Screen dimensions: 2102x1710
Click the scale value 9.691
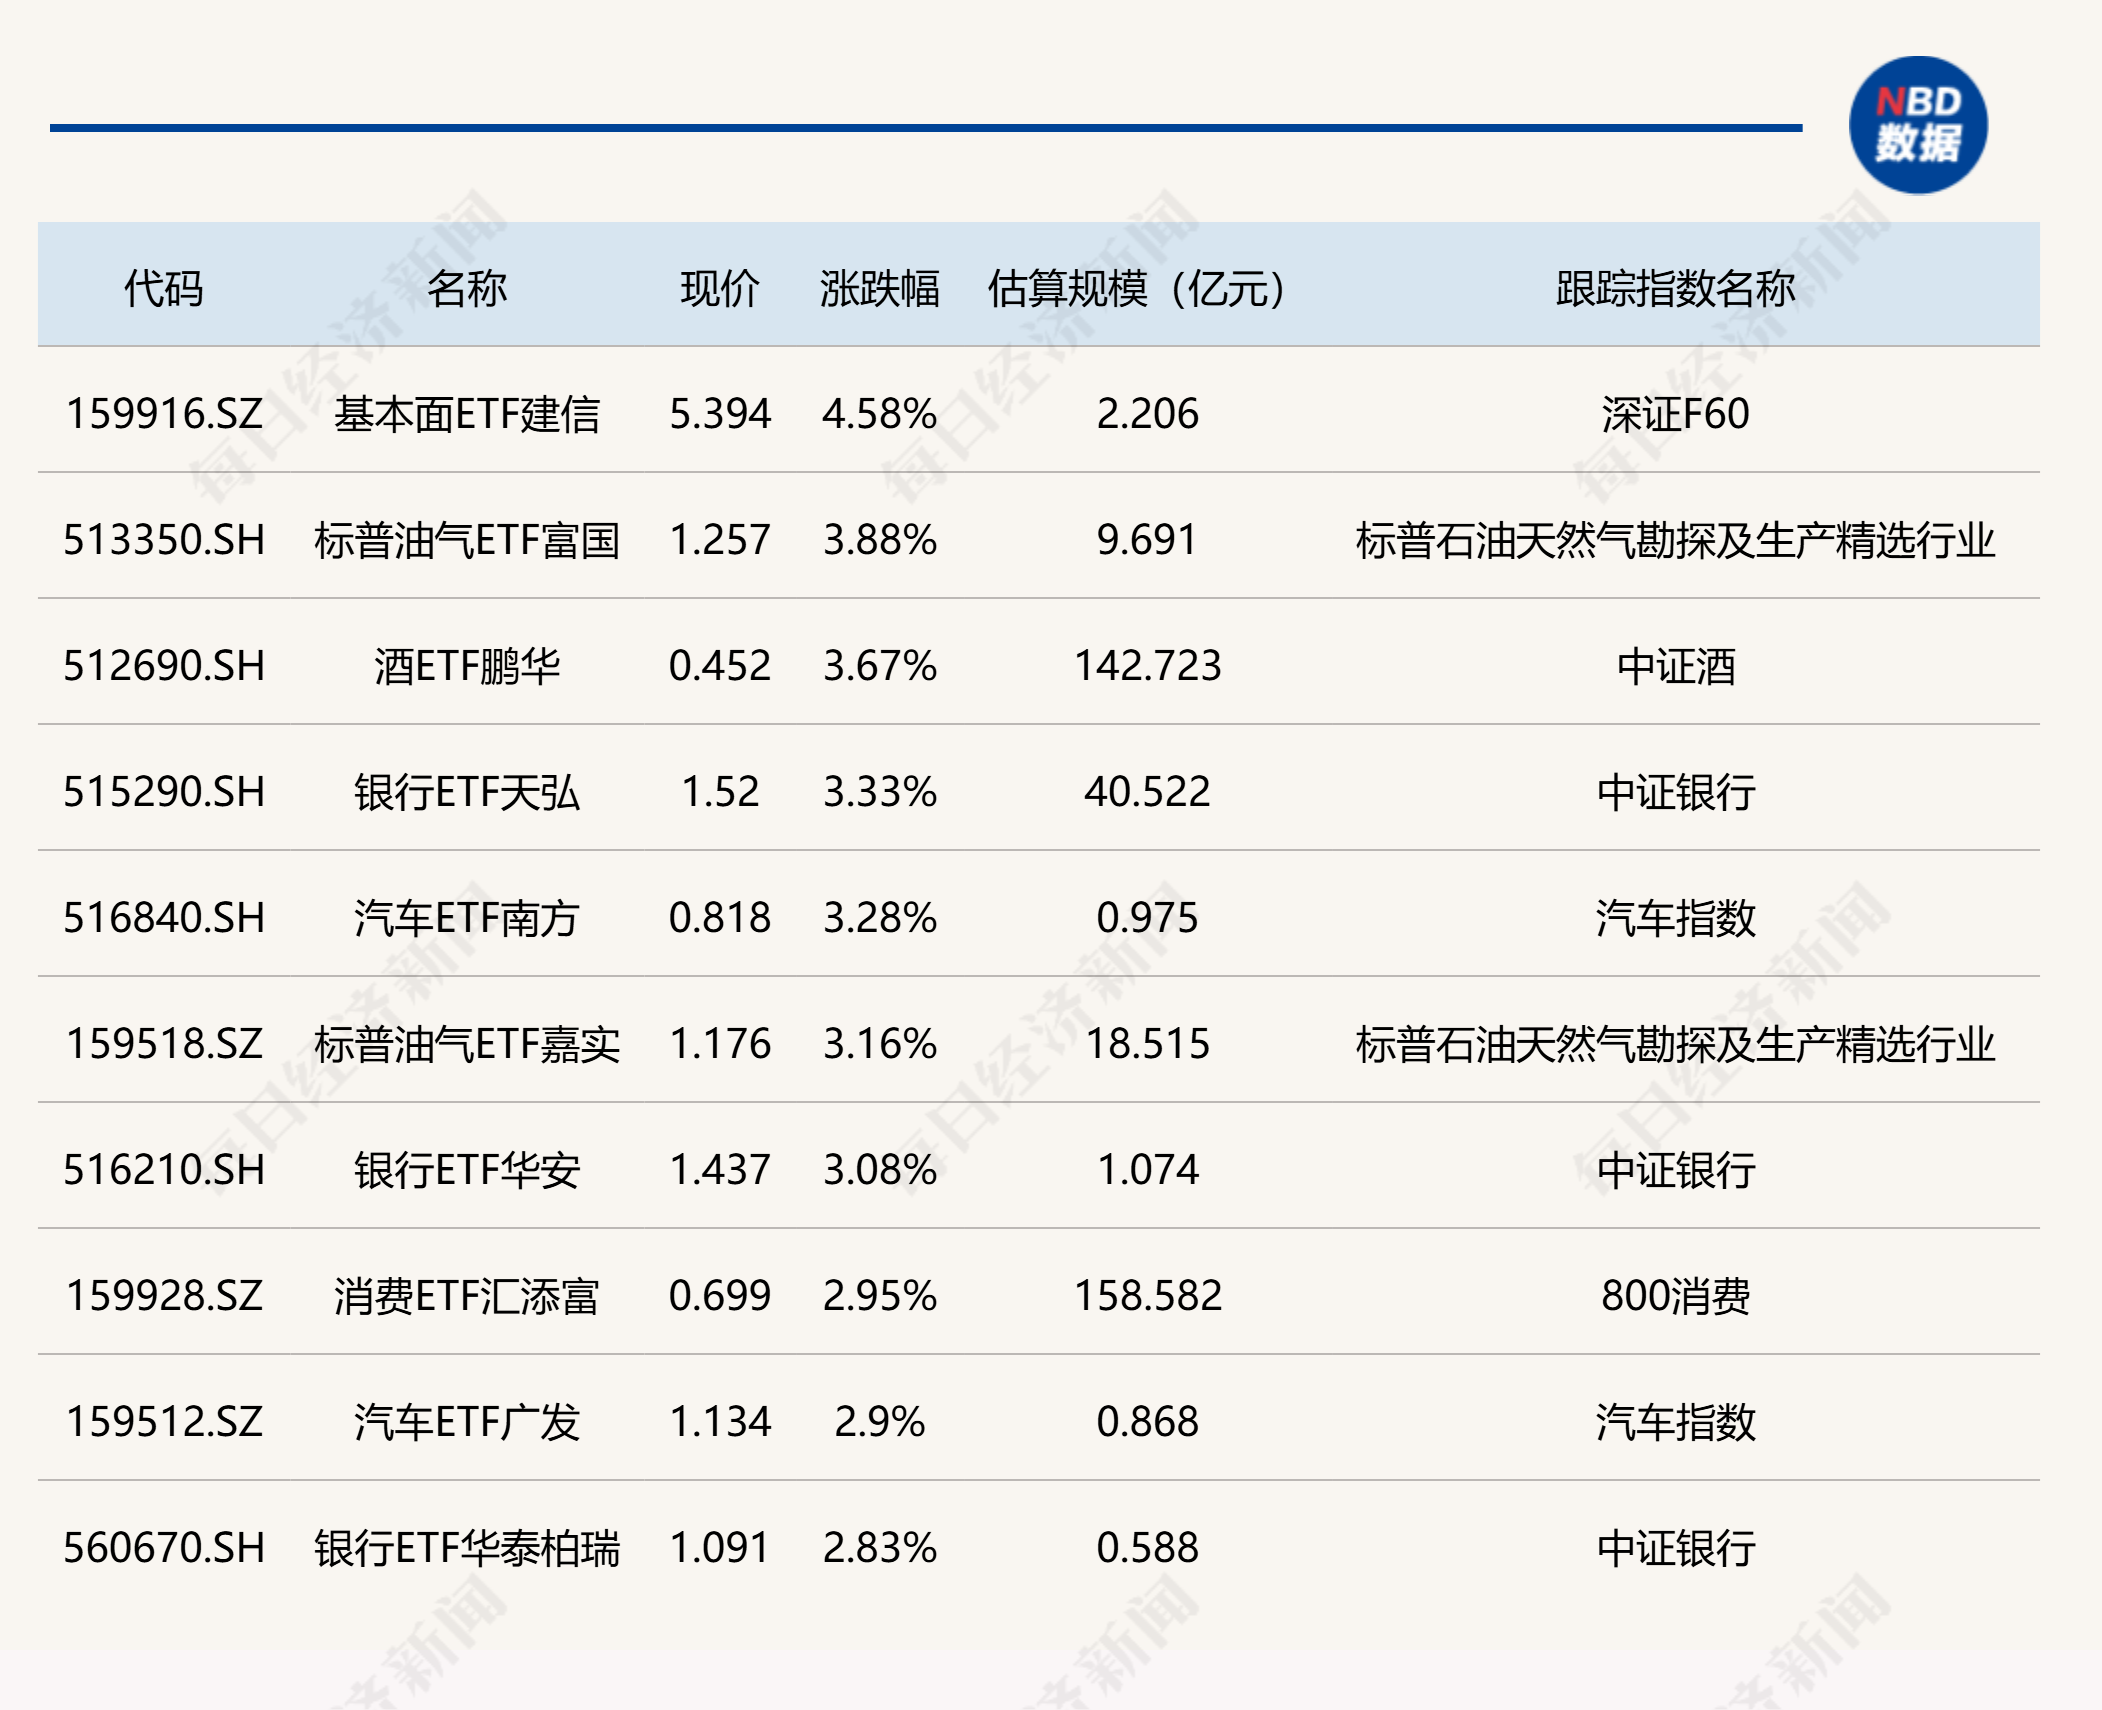click(1147, 540)
